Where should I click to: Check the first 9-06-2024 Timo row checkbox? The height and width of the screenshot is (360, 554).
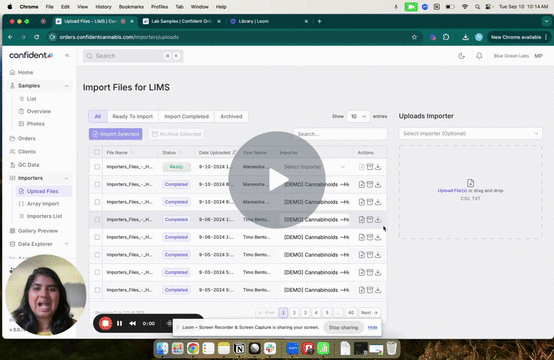(x=97, y=220)
